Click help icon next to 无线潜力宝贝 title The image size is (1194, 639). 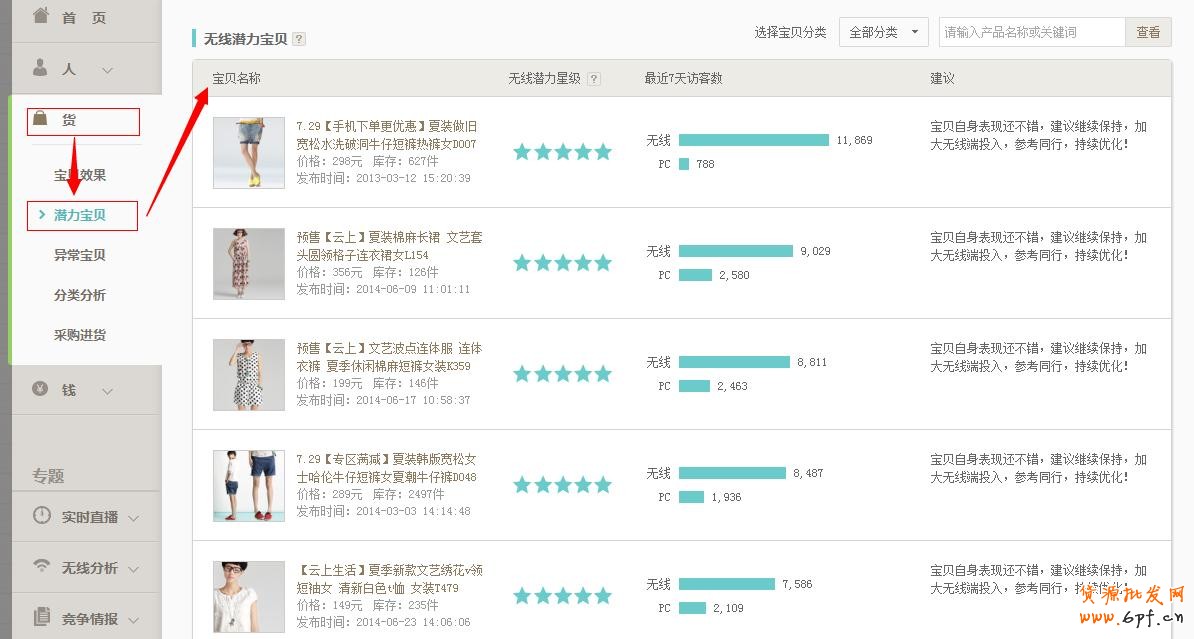click(299, 39)
